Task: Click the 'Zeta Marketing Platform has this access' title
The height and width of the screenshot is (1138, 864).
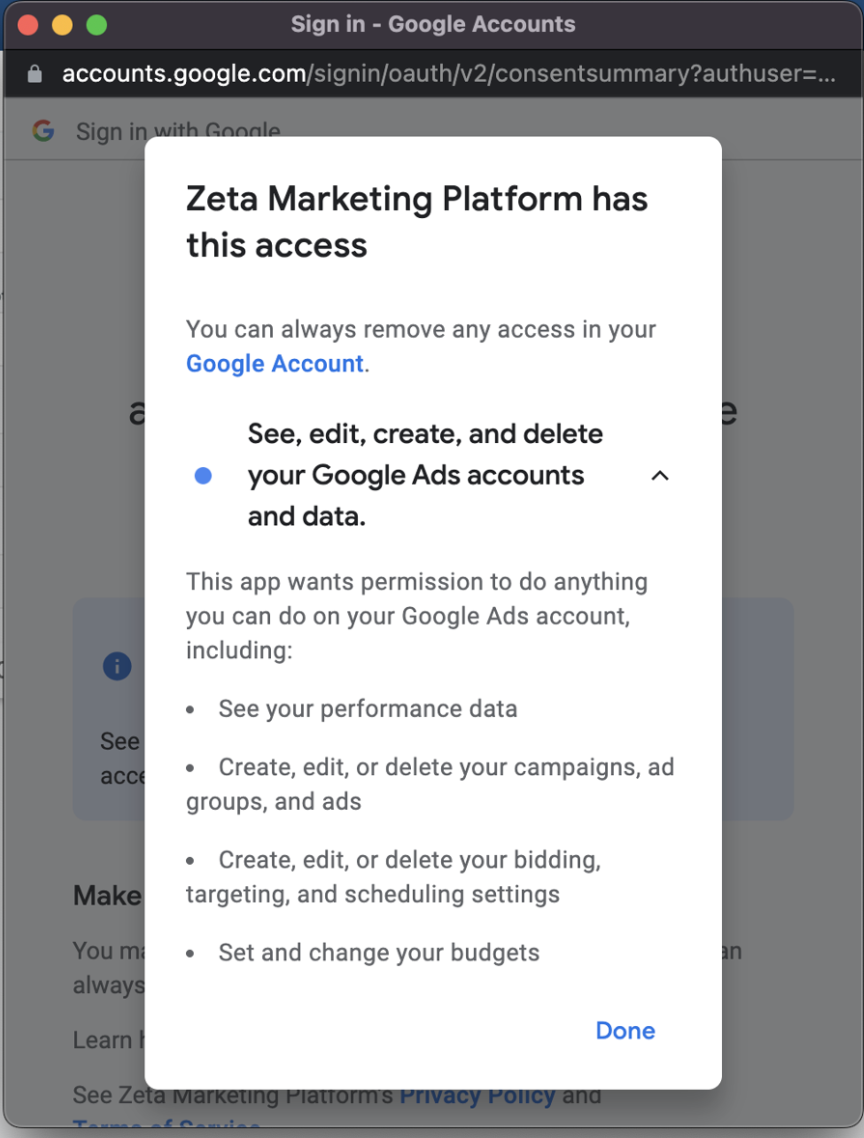Action: point(417,222)
